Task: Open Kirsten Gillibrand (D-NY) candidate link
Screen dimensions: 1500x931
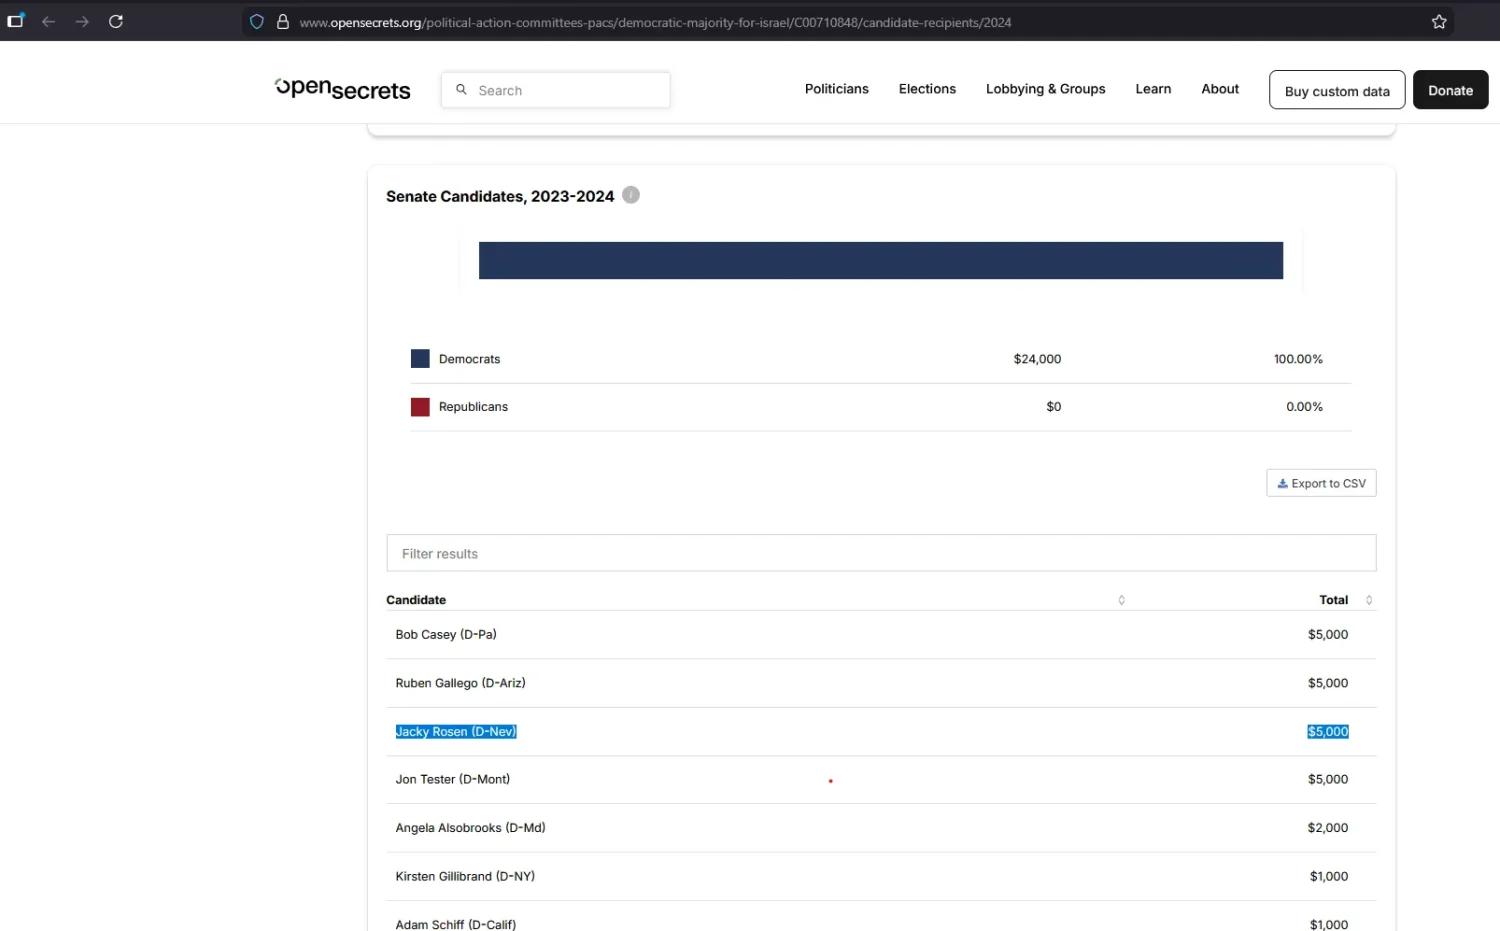Action: tap(465, 876)
